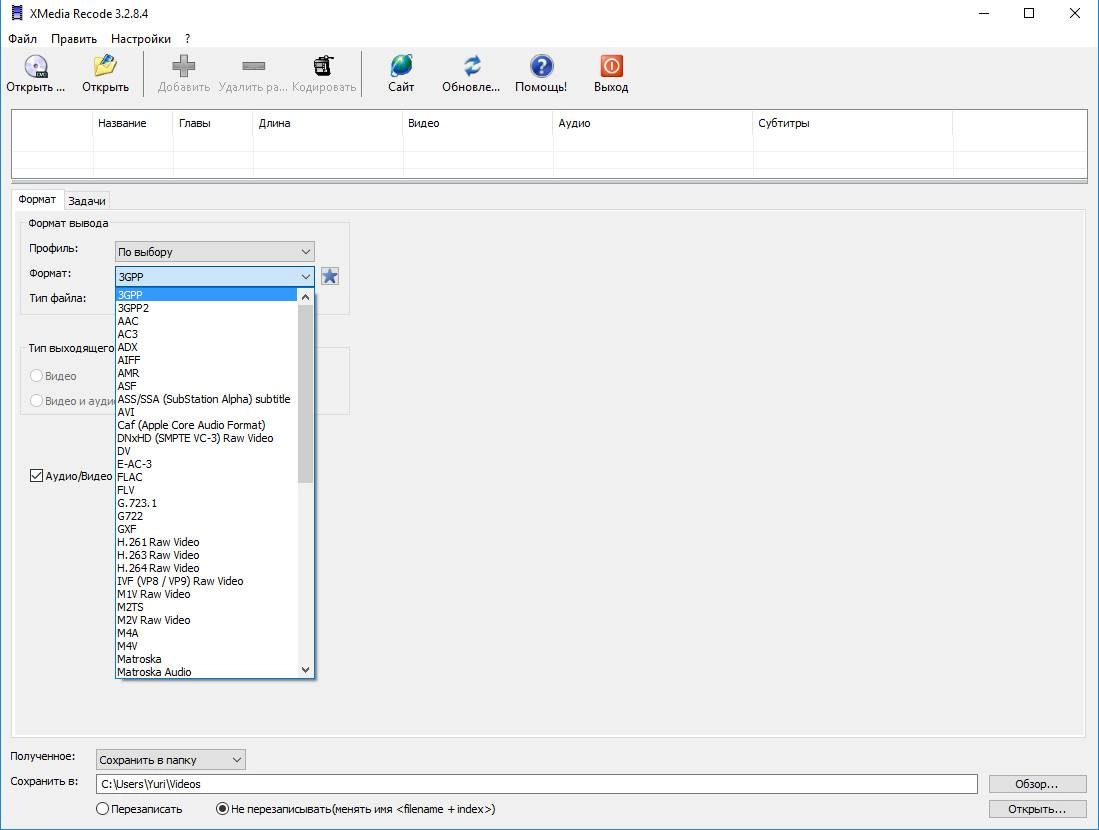Click the XMedia Recode title bar icon
This screenshot has width=1099, height=830.
tap(17, 13)
